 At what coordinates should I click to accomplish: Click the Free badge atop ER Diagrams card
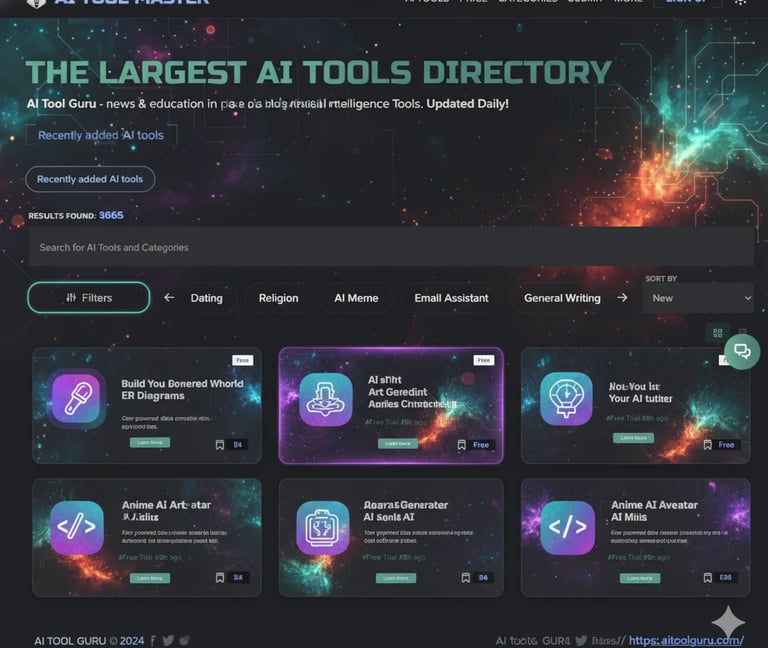point(242,360)
